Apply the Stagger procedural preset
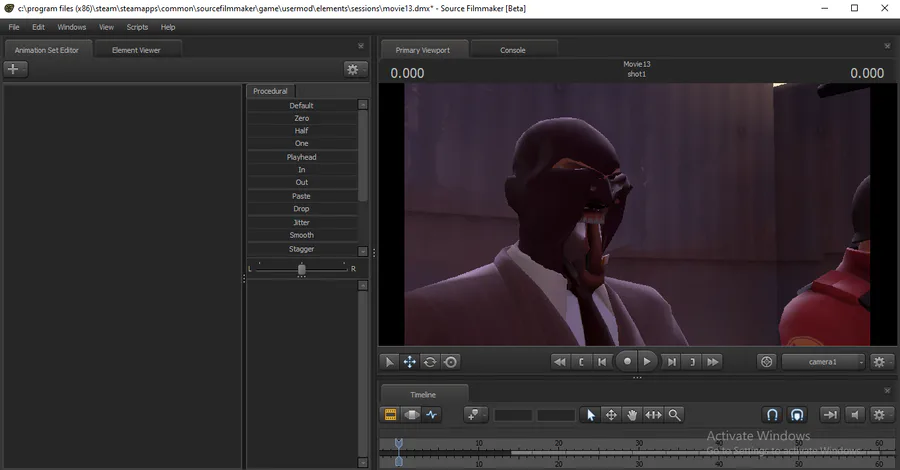This screenshot has width=900, height=470. pos(302,249)
